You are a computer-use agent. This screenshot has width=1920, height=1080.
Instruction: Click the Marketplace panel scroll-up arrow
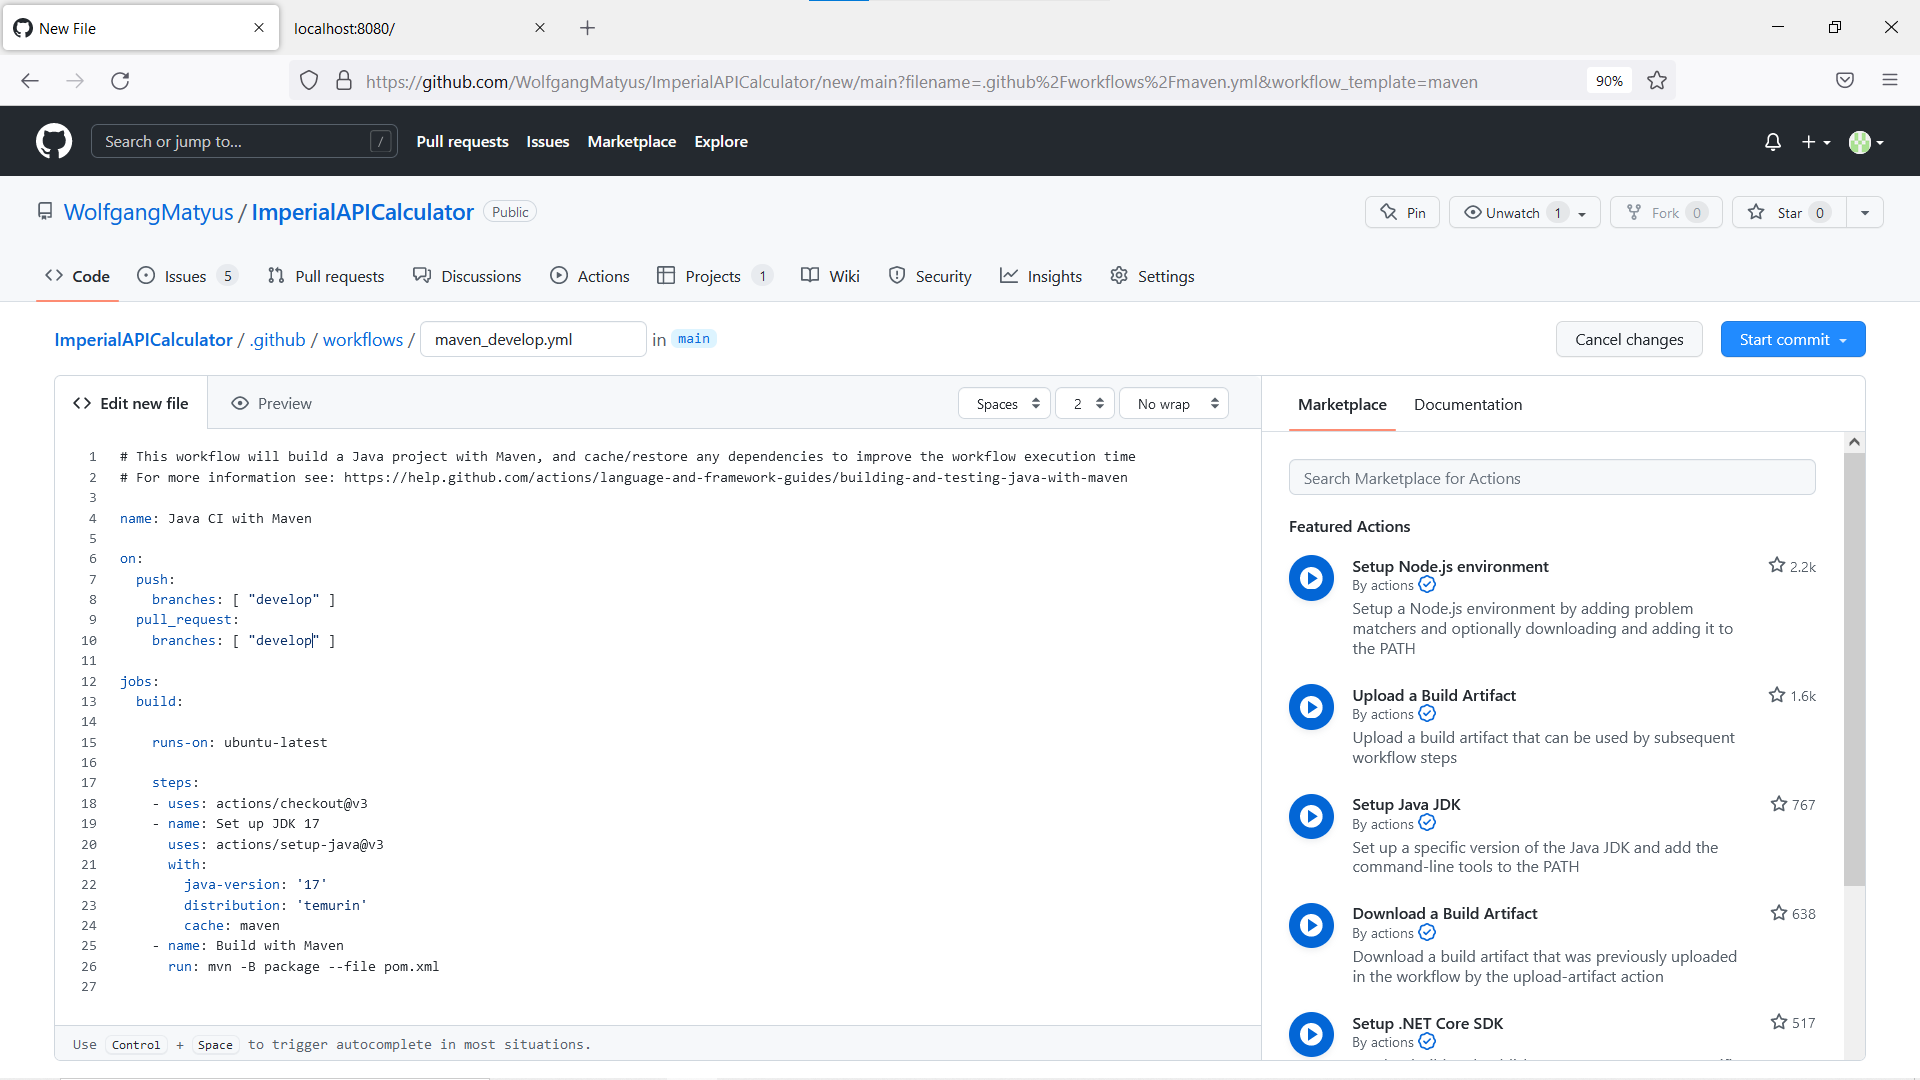tap(1854, 442)
